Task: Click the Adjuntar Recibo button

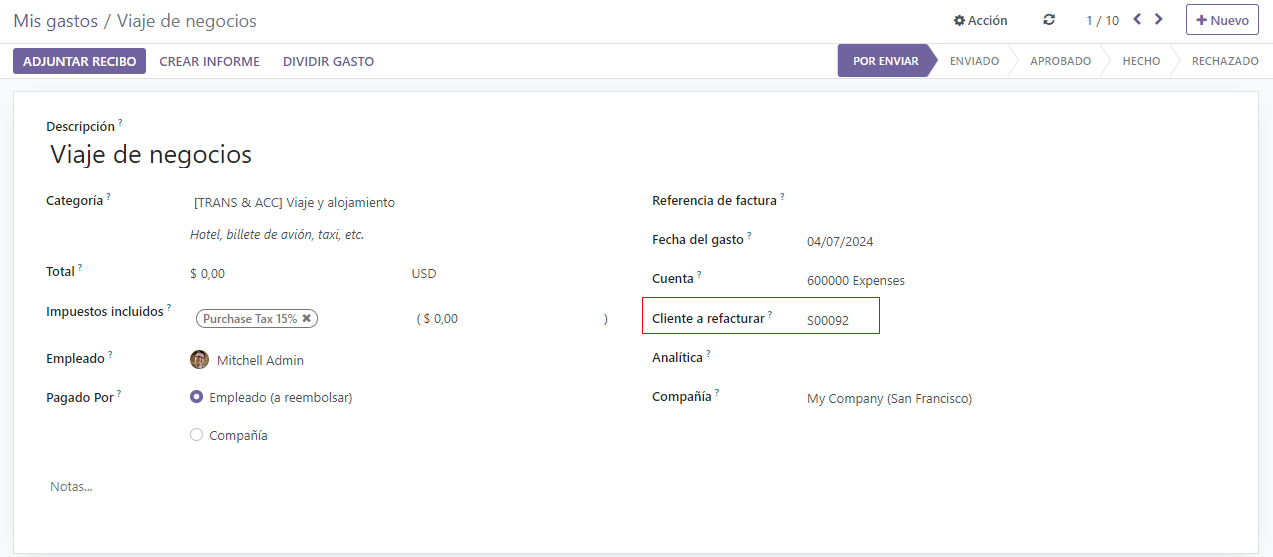Action: [79, 61]
